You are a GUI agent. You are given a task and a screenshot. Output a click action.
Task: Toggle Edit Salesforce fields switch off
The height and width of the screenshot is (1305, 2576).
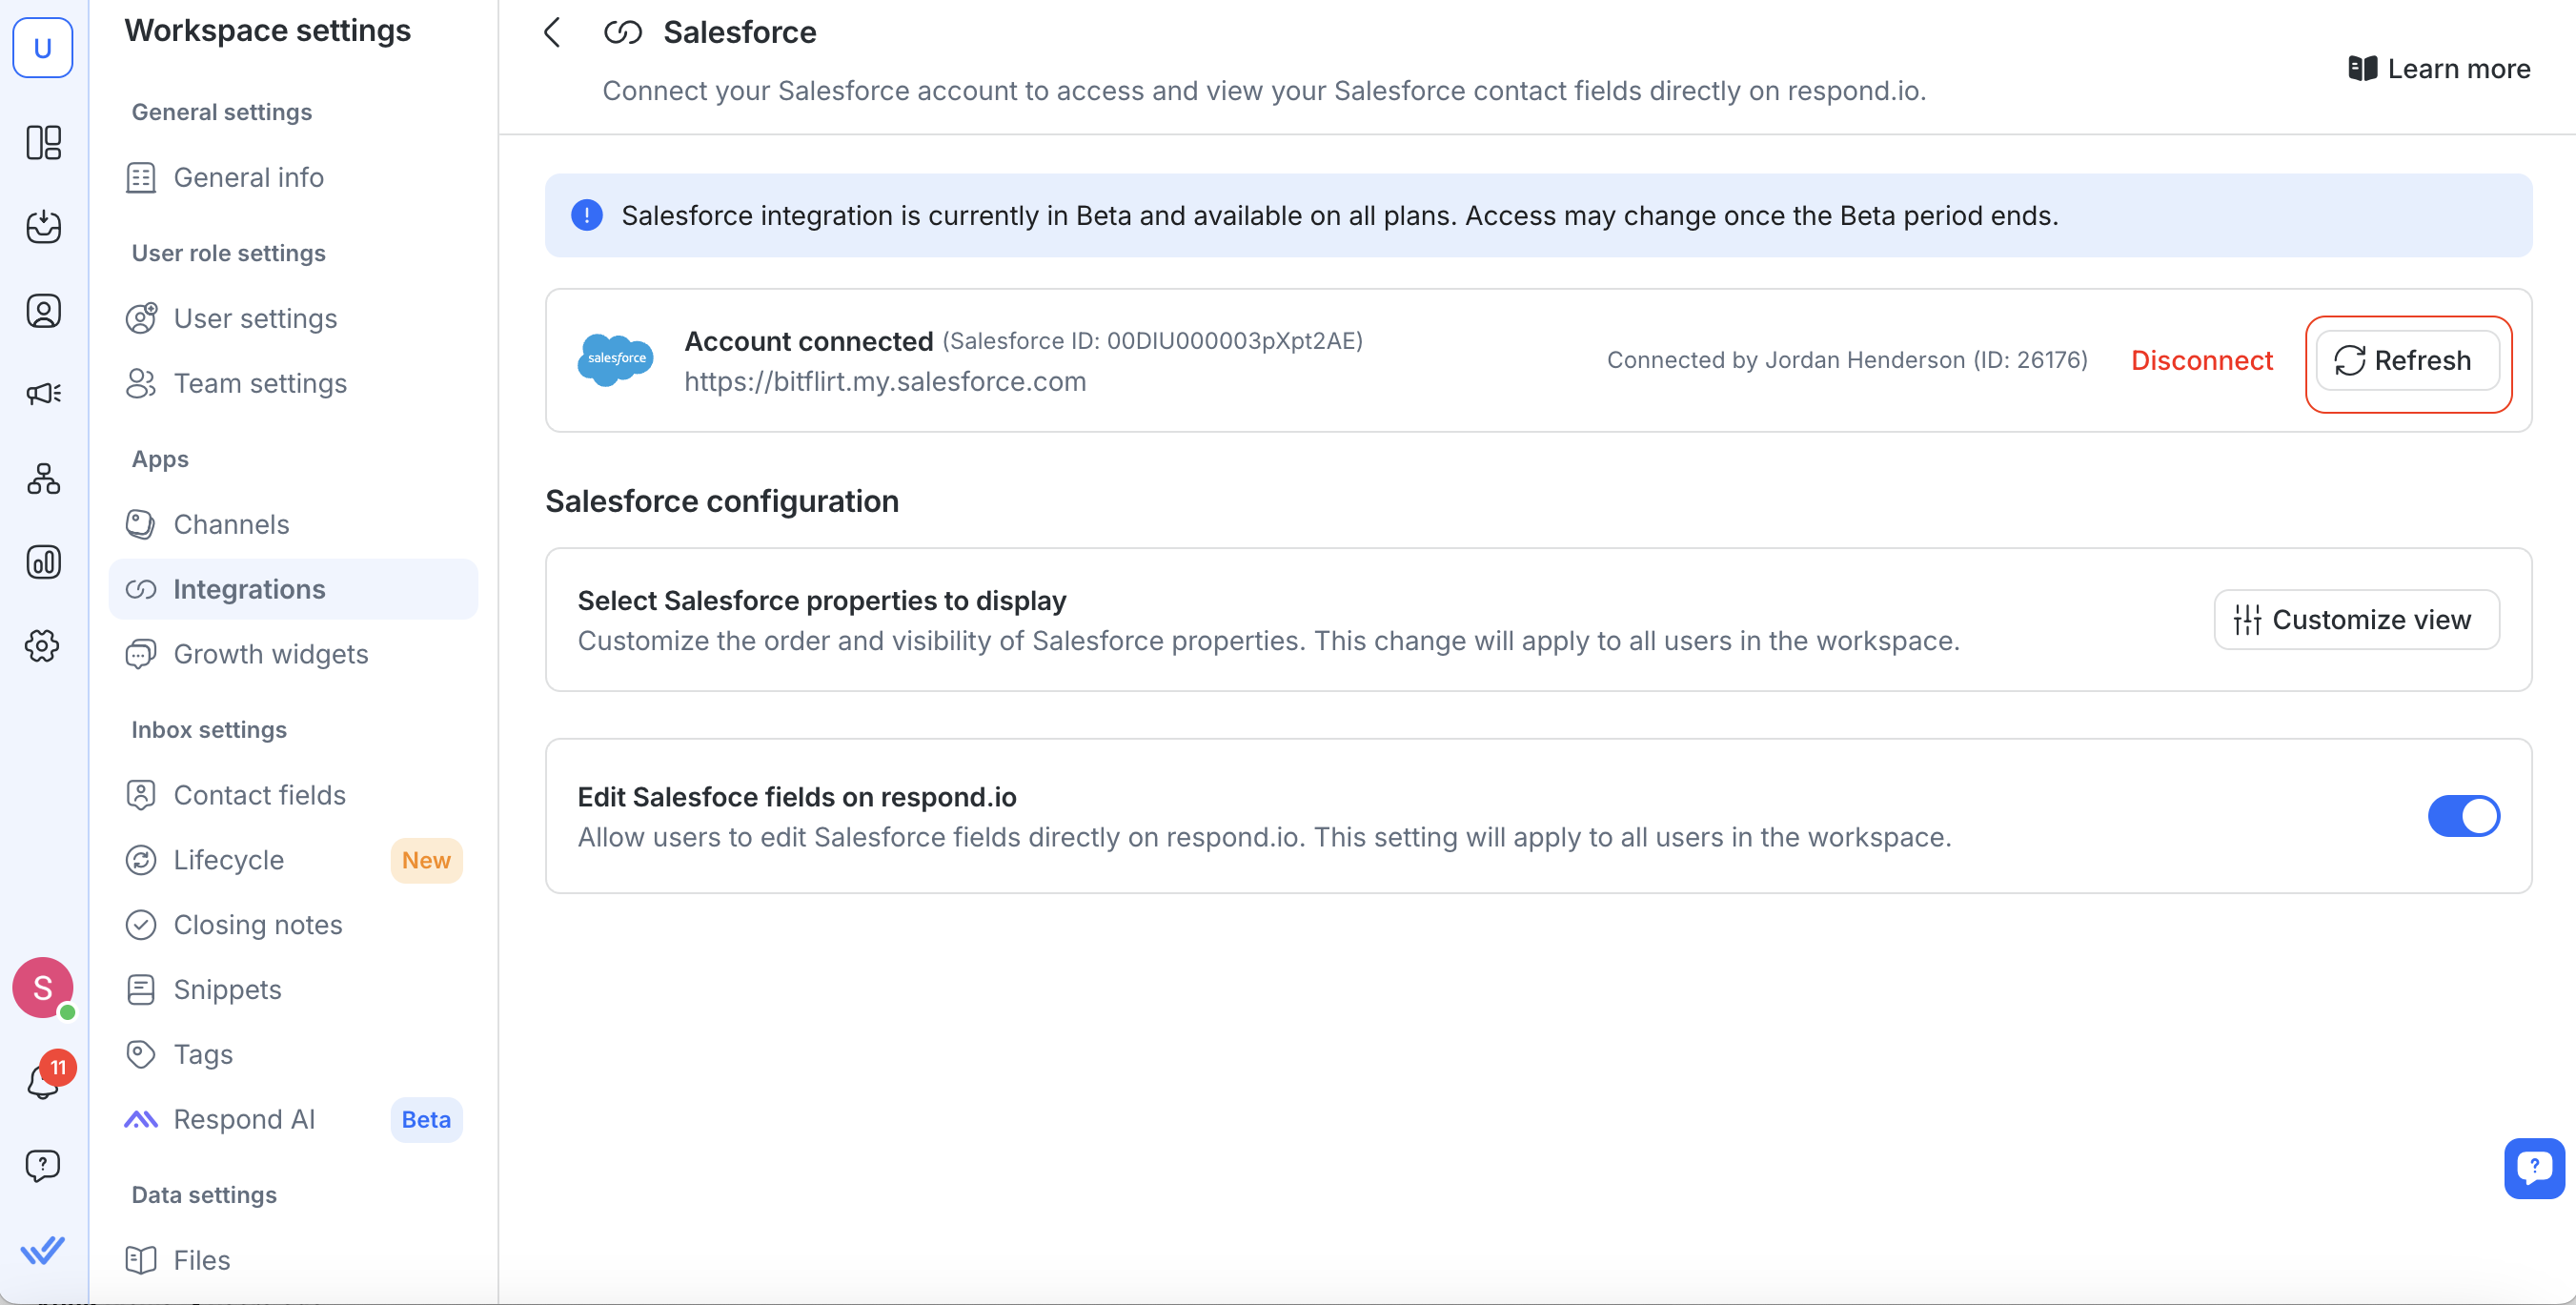point(2463,816)
